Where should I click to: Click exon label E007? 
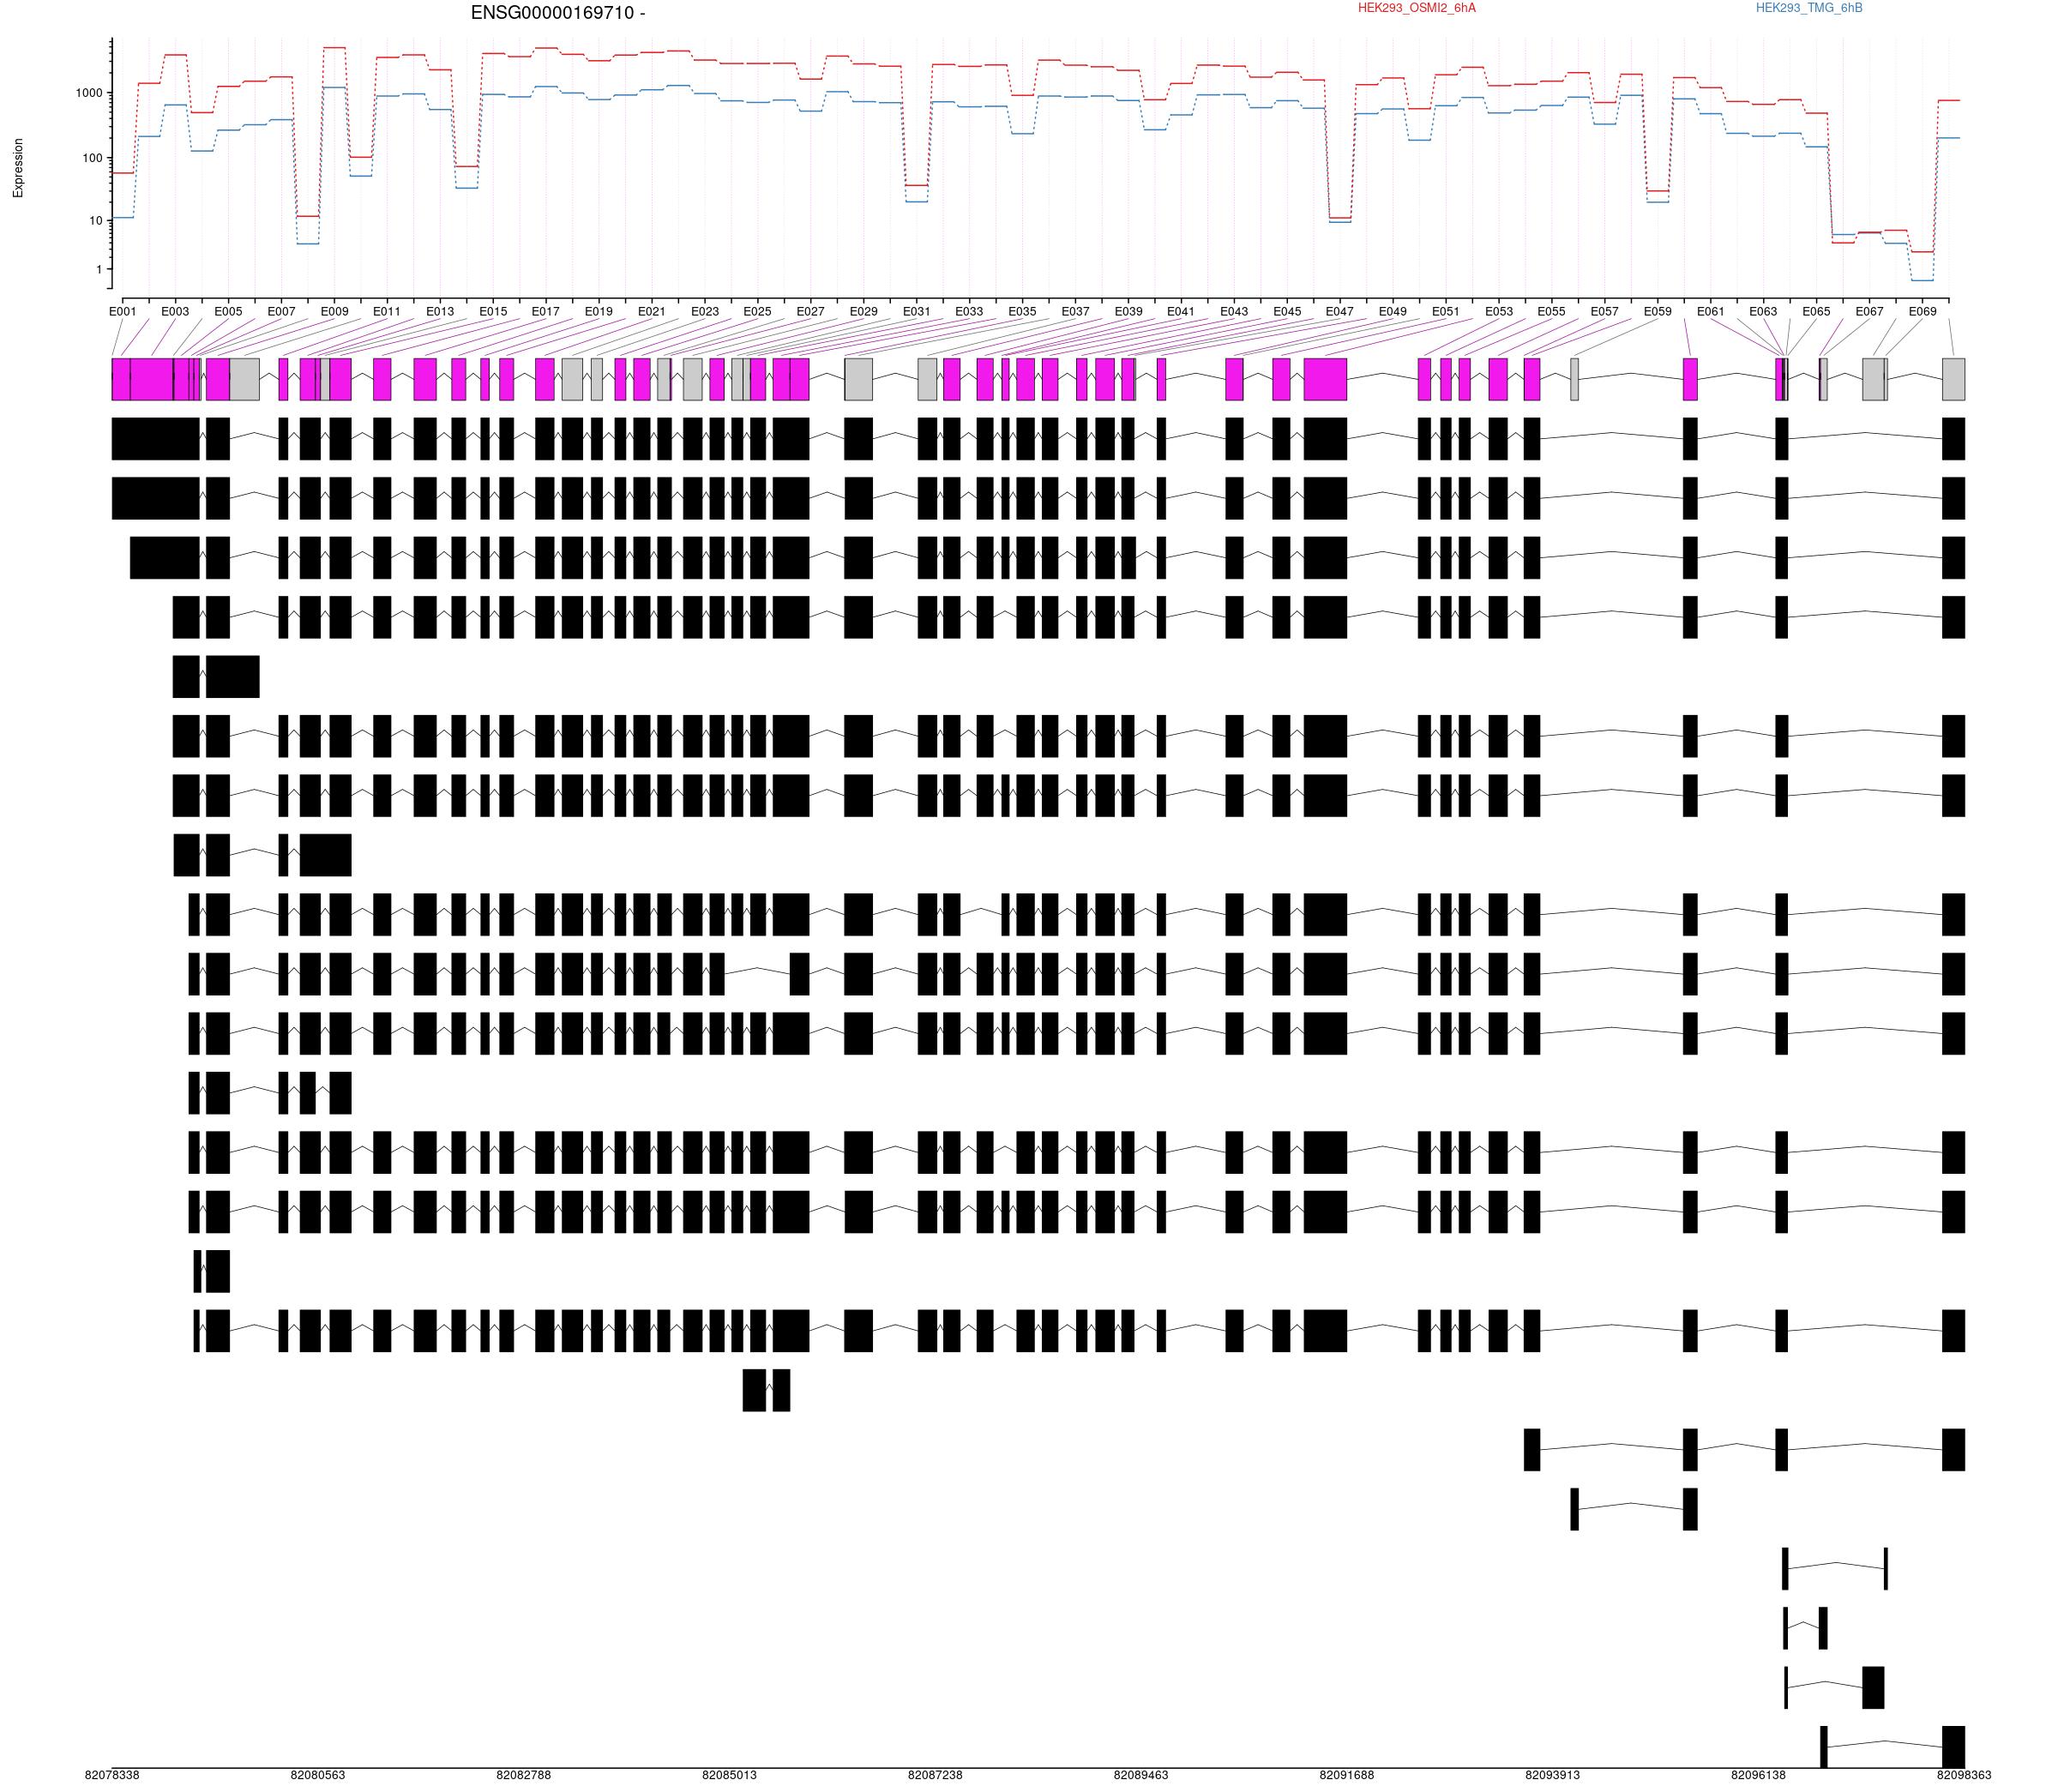(x=281, y=312)
